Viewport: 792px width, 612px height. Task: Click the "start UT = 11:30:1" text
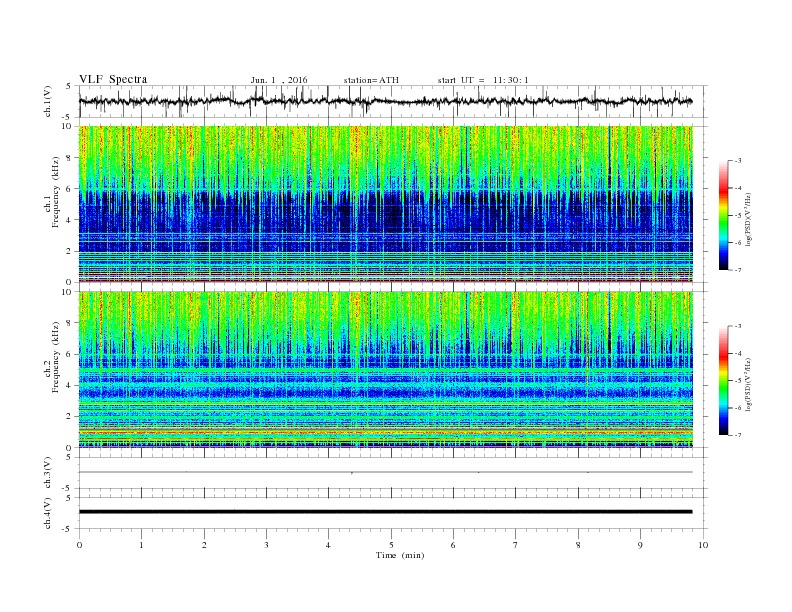click(483, 80)
